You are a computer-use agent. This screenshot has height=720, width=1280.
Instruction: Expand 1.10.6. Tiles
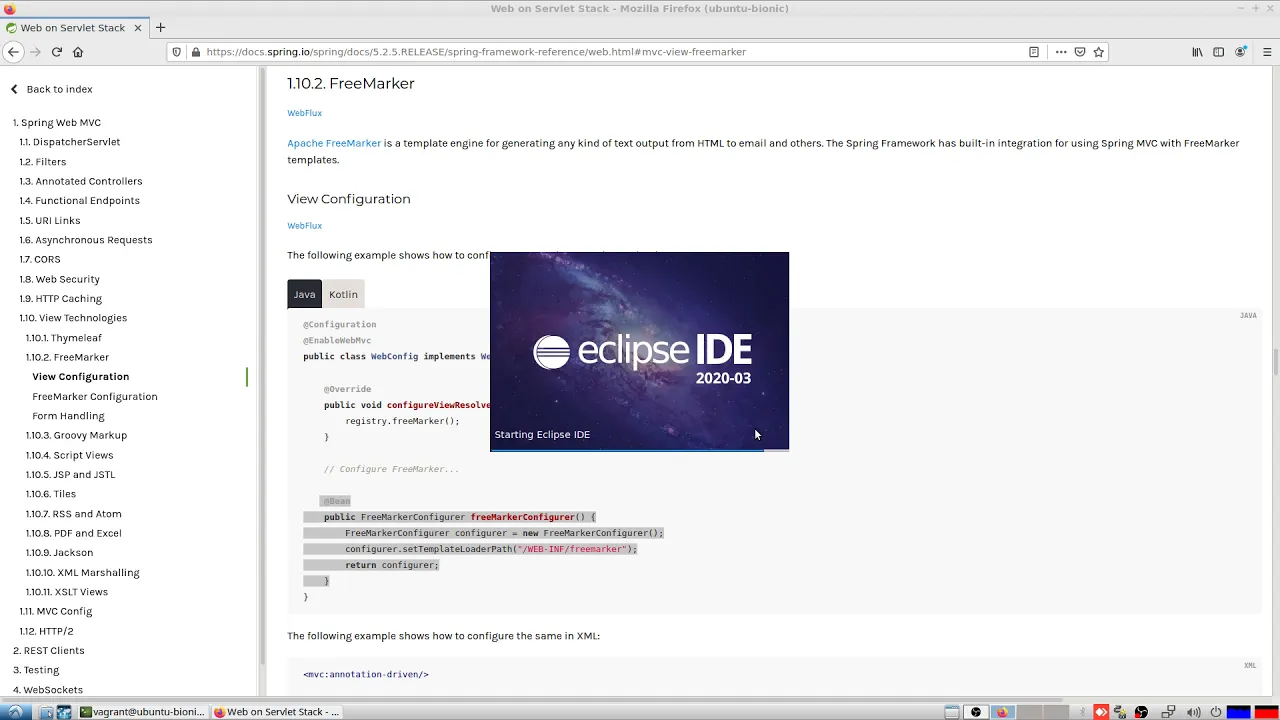[x=51, y=494]
